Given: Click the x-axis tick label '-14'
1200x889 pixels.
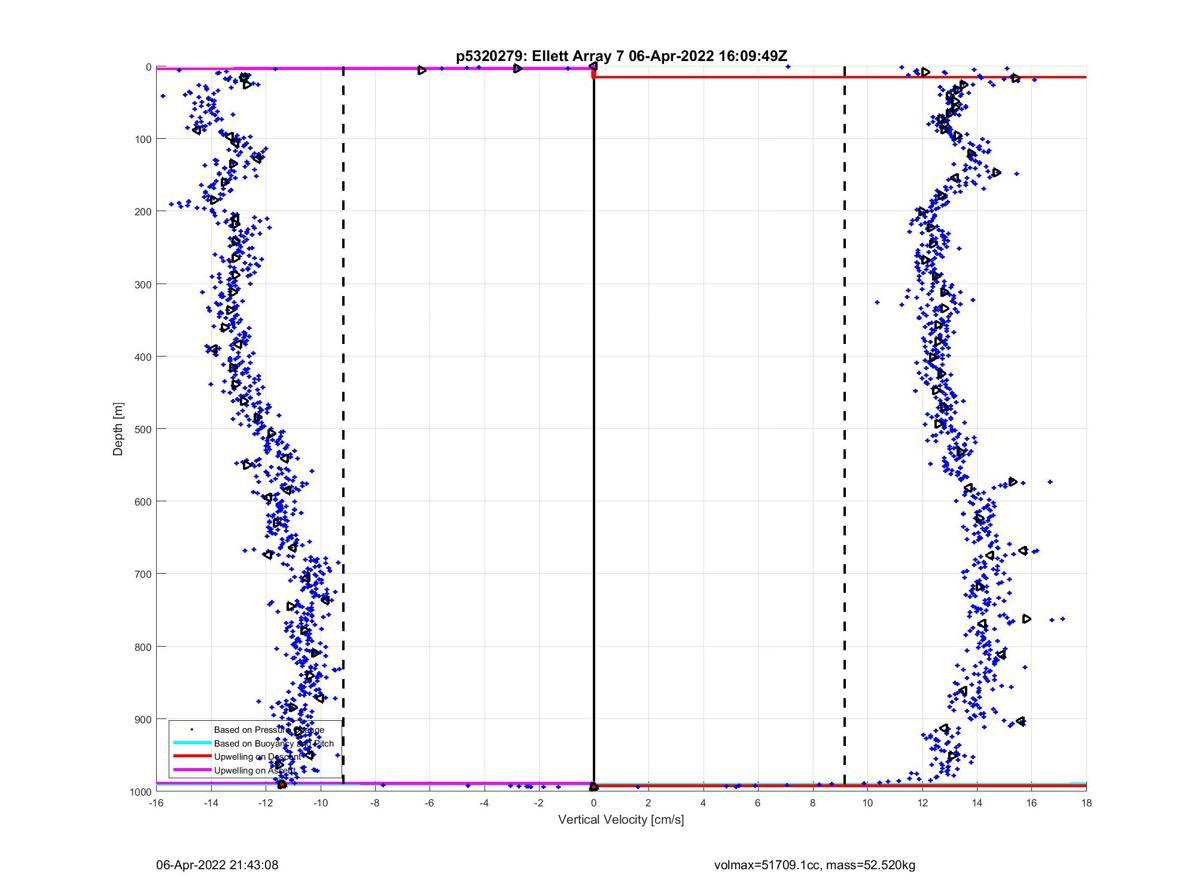Looking at the screenshot, I should pos(211,803).
